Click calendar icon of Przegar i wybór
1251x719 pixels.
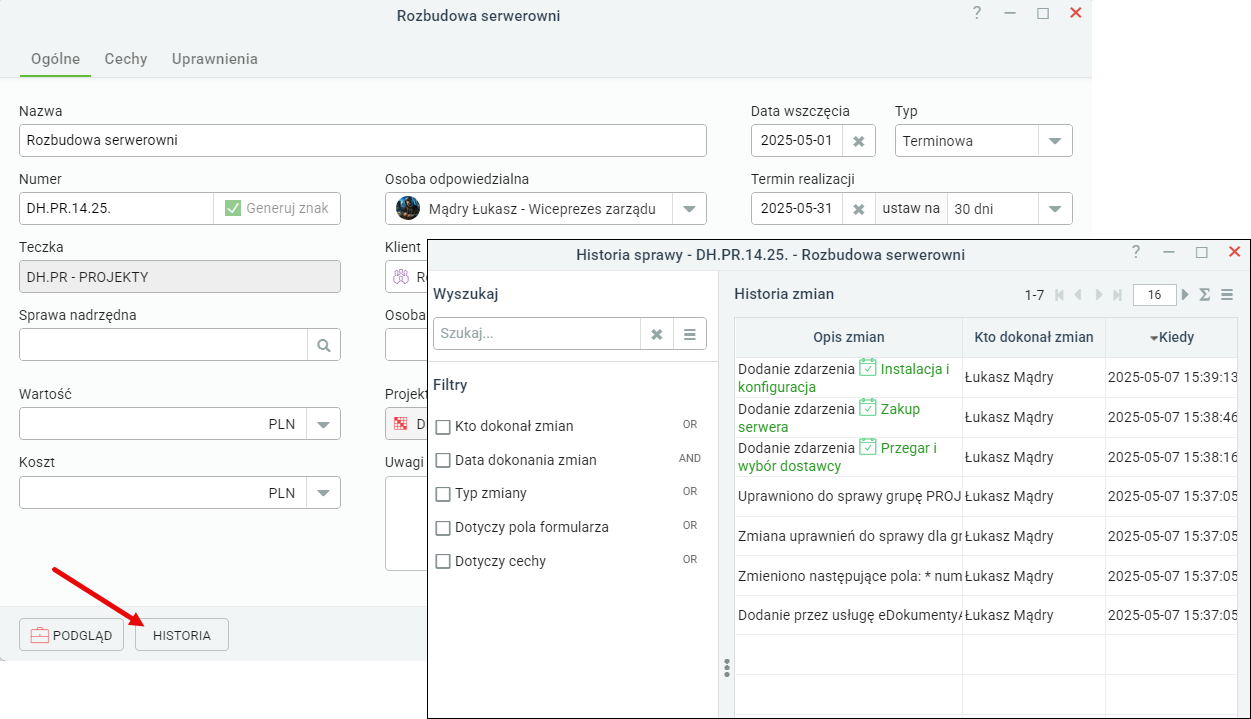point(868,447)
